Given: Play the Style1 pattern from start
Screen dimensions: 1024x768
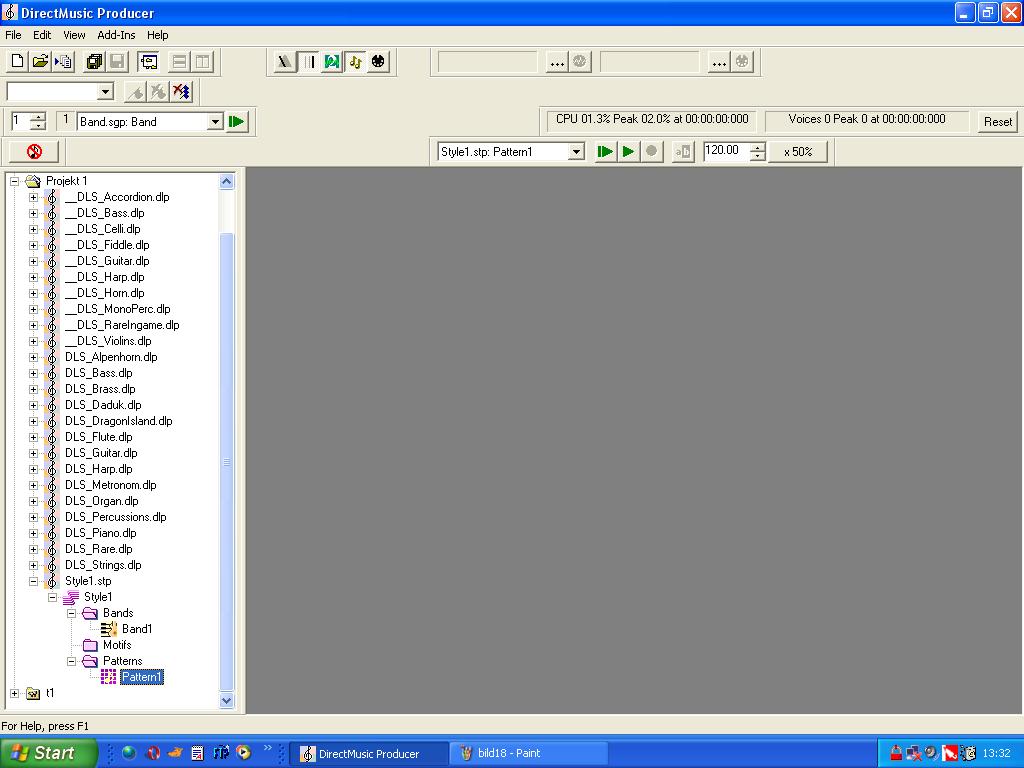Looking at the screenshot, I should [x=605, y=152].
